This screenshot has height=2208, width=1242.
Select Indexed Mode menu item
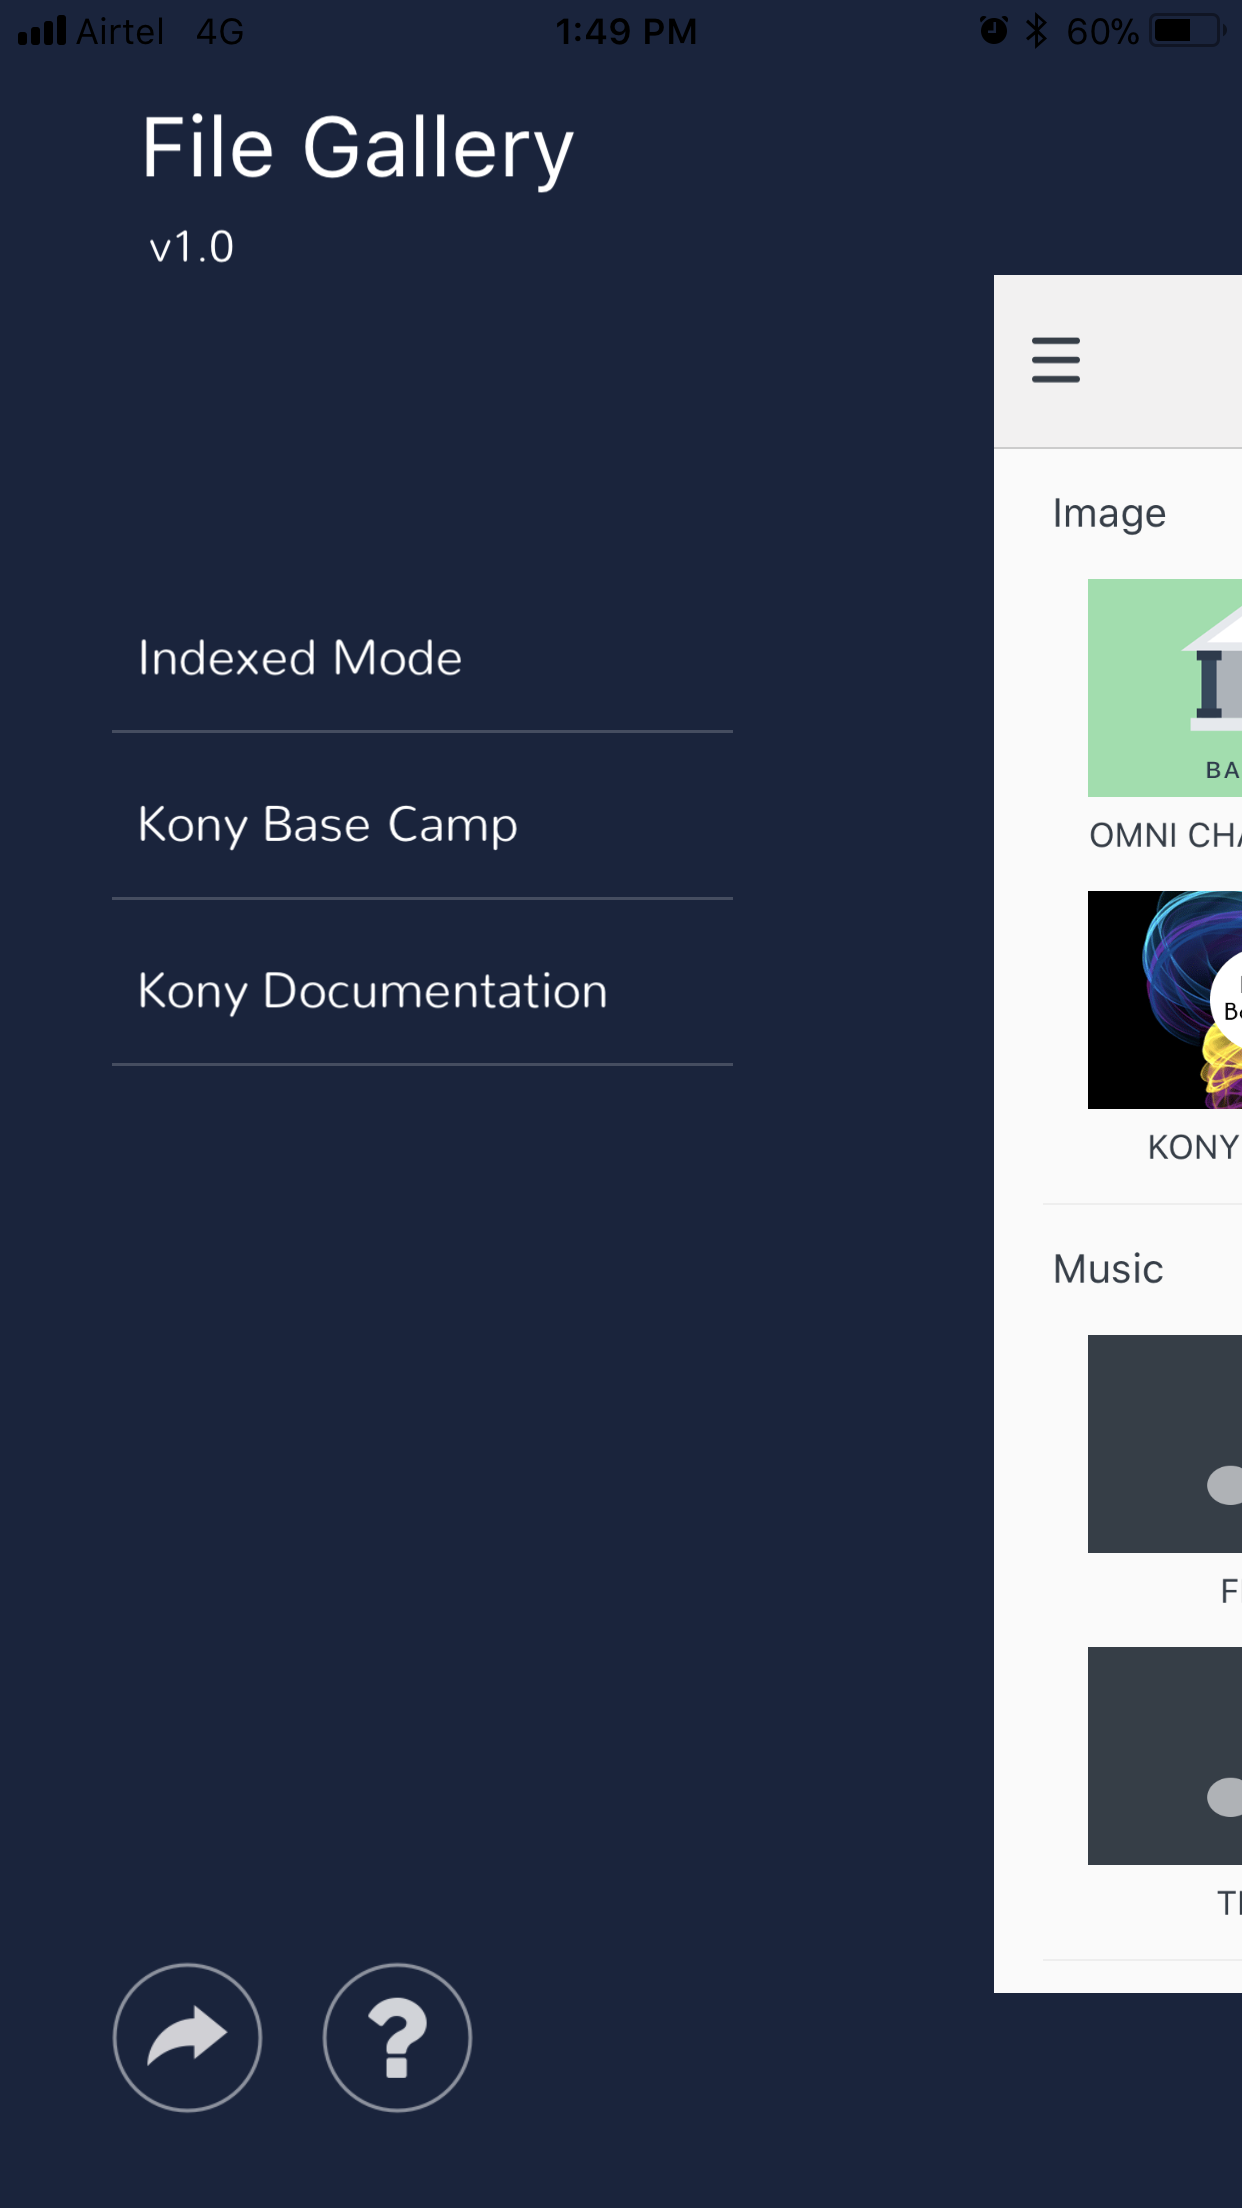point(422,658)
